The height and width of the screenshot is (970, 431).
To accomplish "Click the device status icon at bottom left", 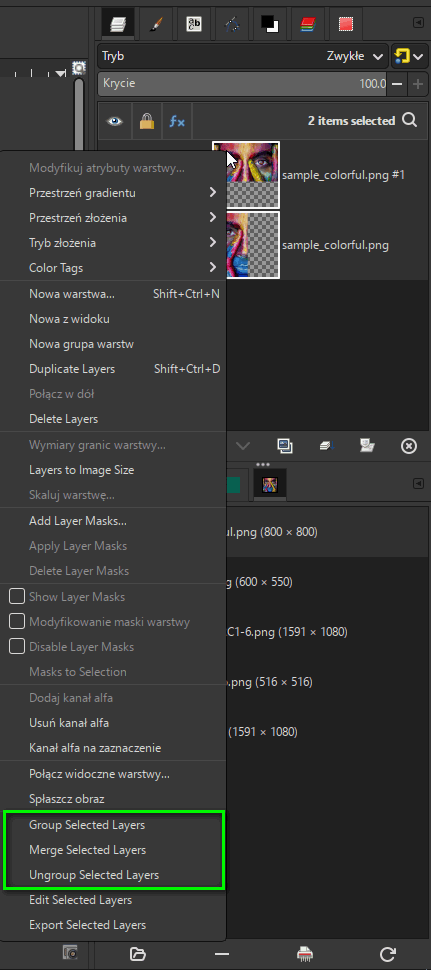I will coord(70,953).
